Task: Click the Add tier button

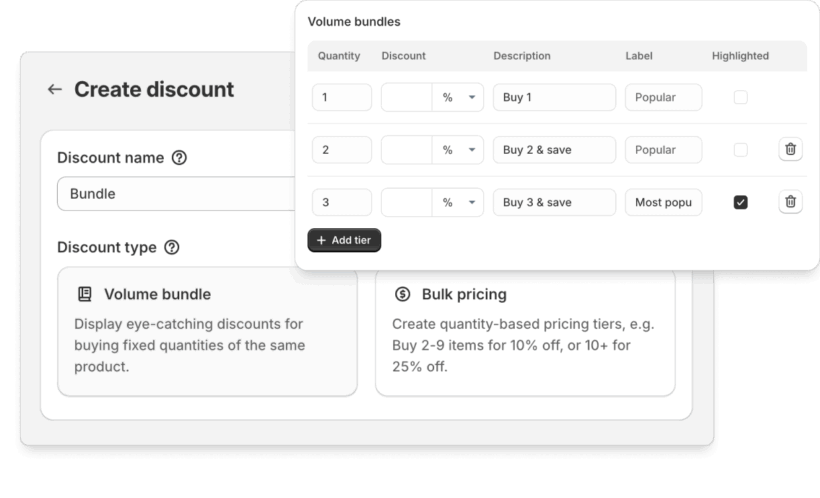Action: pyautogui.click(x=344, y=240)
